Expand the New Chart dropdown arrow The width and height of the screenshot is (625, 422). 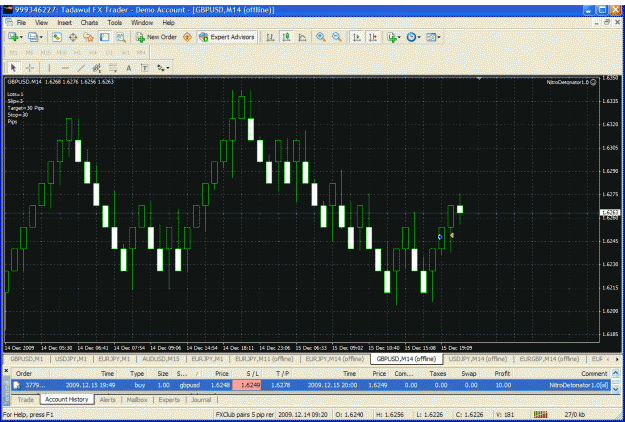[x=21, y=37]
